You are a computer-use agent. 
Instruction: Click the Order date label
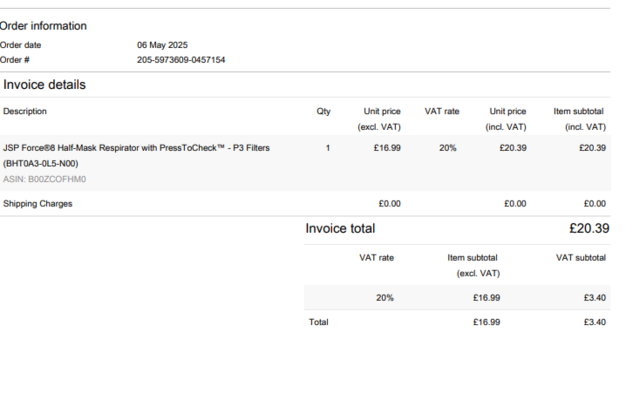click(x=21, y=45)
